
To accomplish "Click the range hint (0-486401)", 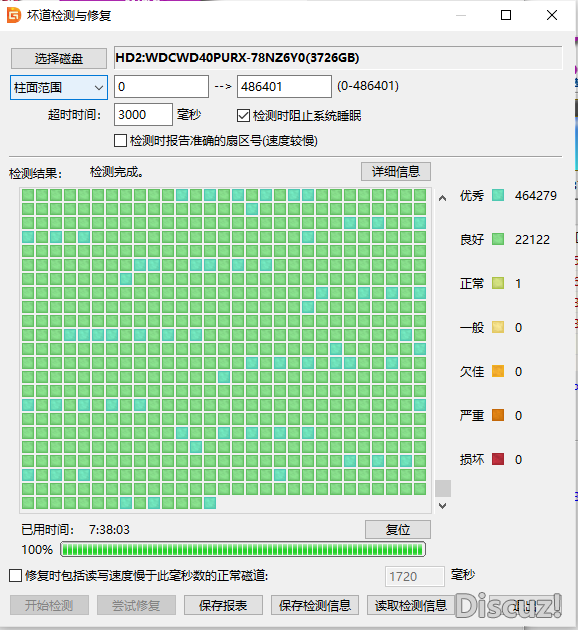I will pyautogui.click(x=368, y=86).
